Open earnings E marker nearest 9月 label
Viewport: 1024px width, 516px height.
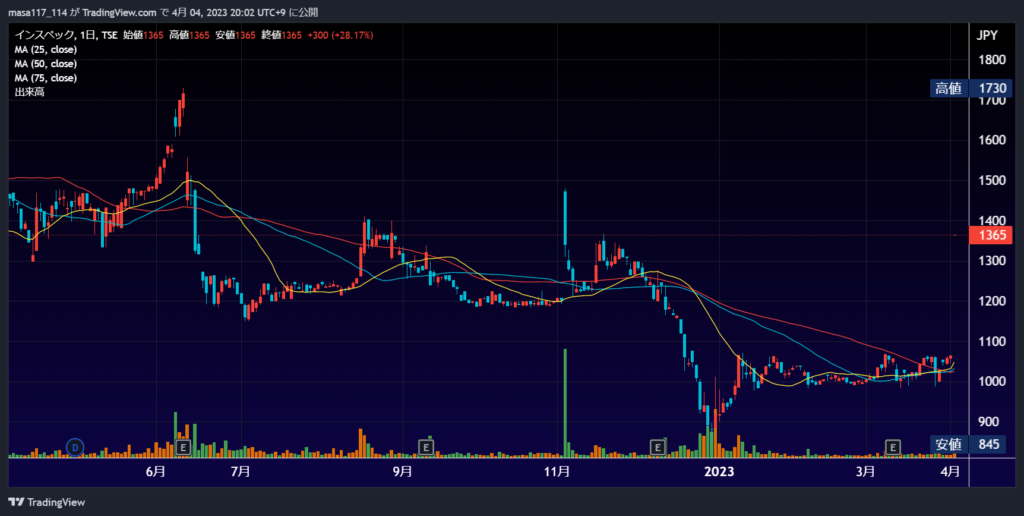click(426, 447)
